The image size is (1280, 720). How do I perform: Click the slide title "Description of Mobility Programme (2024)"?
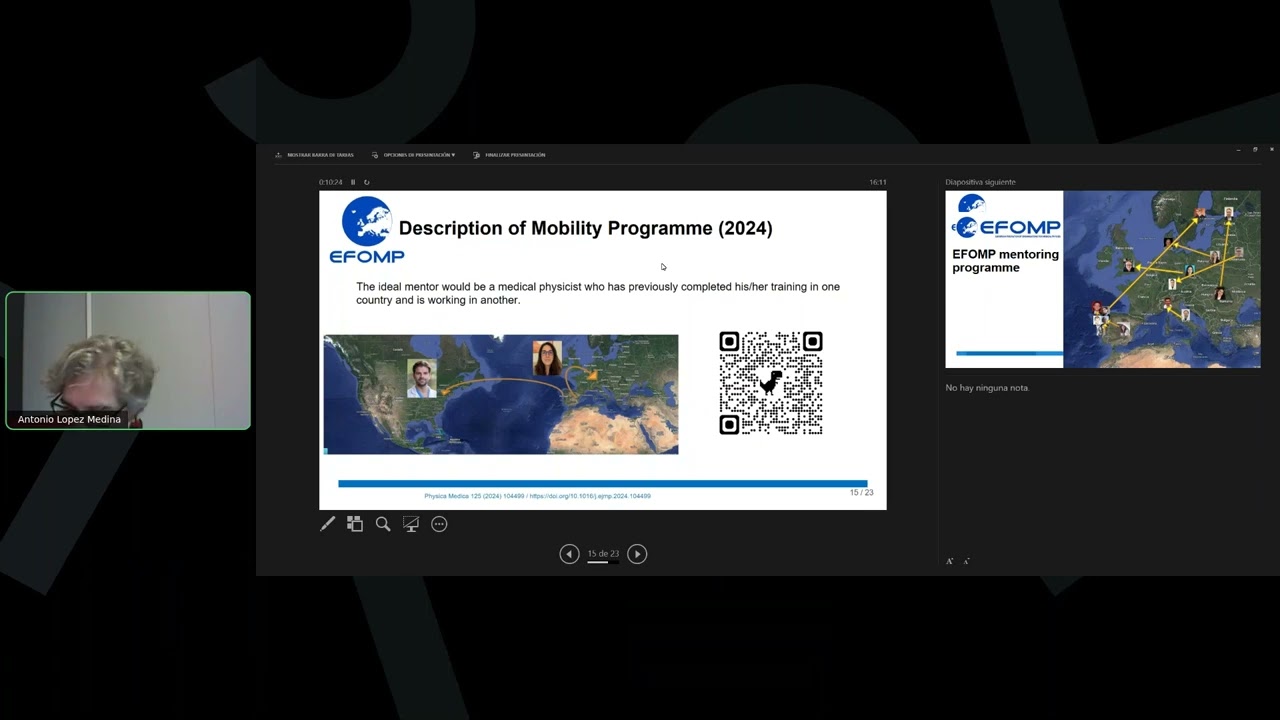click(586, 228)
